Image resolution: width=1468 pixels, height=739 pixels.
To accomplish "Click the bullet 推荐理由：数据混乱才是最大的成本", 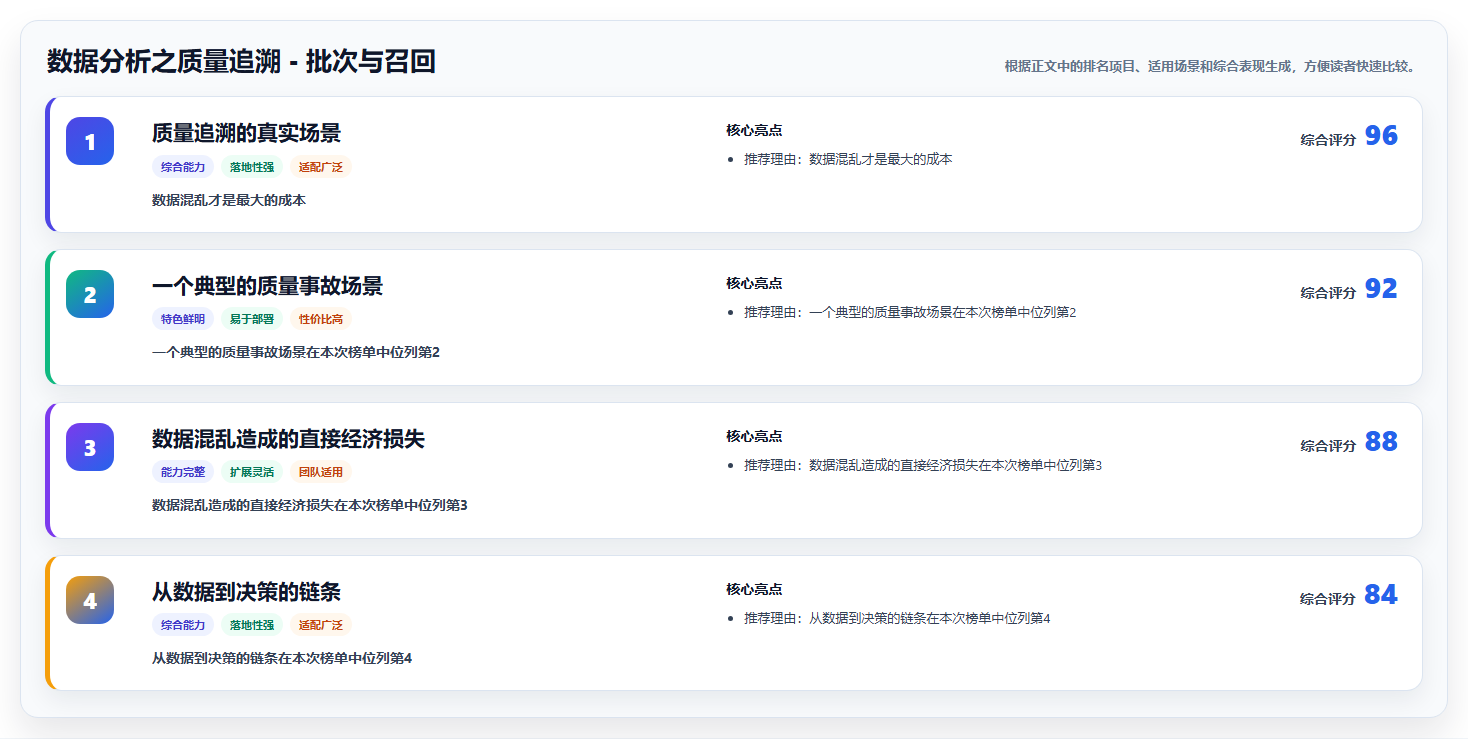I will [848, 159].
